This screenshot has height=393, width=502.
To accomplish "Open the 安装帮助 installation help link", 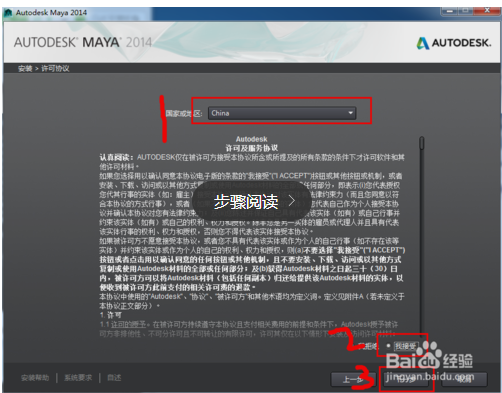I will pos(35,378).
